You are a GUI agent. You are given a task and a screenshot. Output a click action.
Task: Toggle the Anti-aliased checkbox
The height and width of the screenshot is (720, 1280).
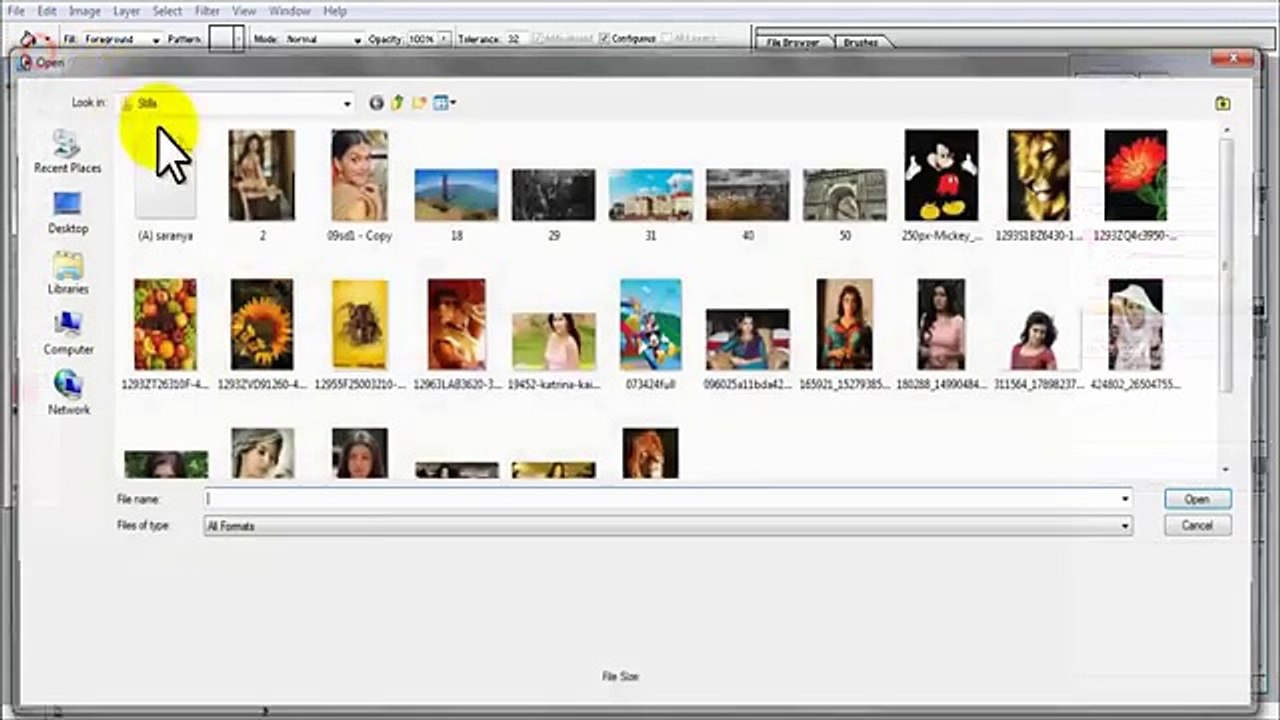point(537,39)
